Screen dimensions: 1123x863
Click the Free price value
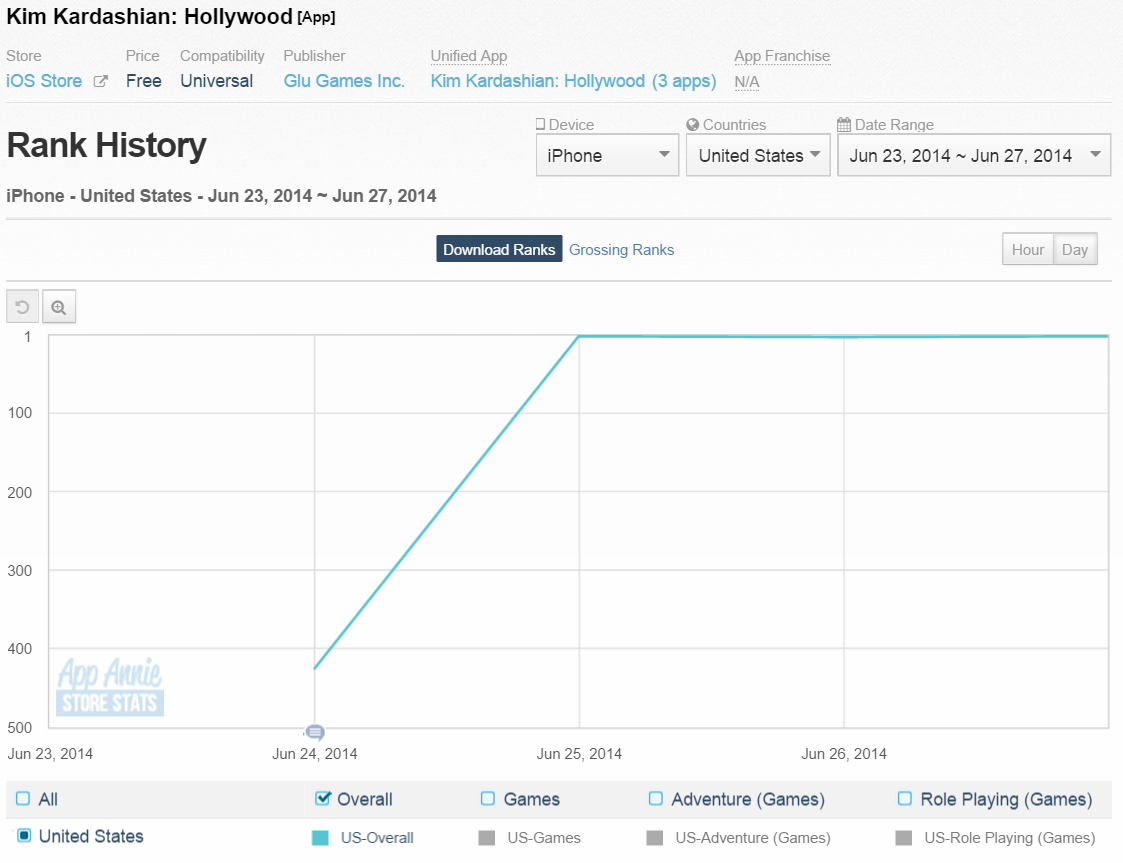pos(144,81)
